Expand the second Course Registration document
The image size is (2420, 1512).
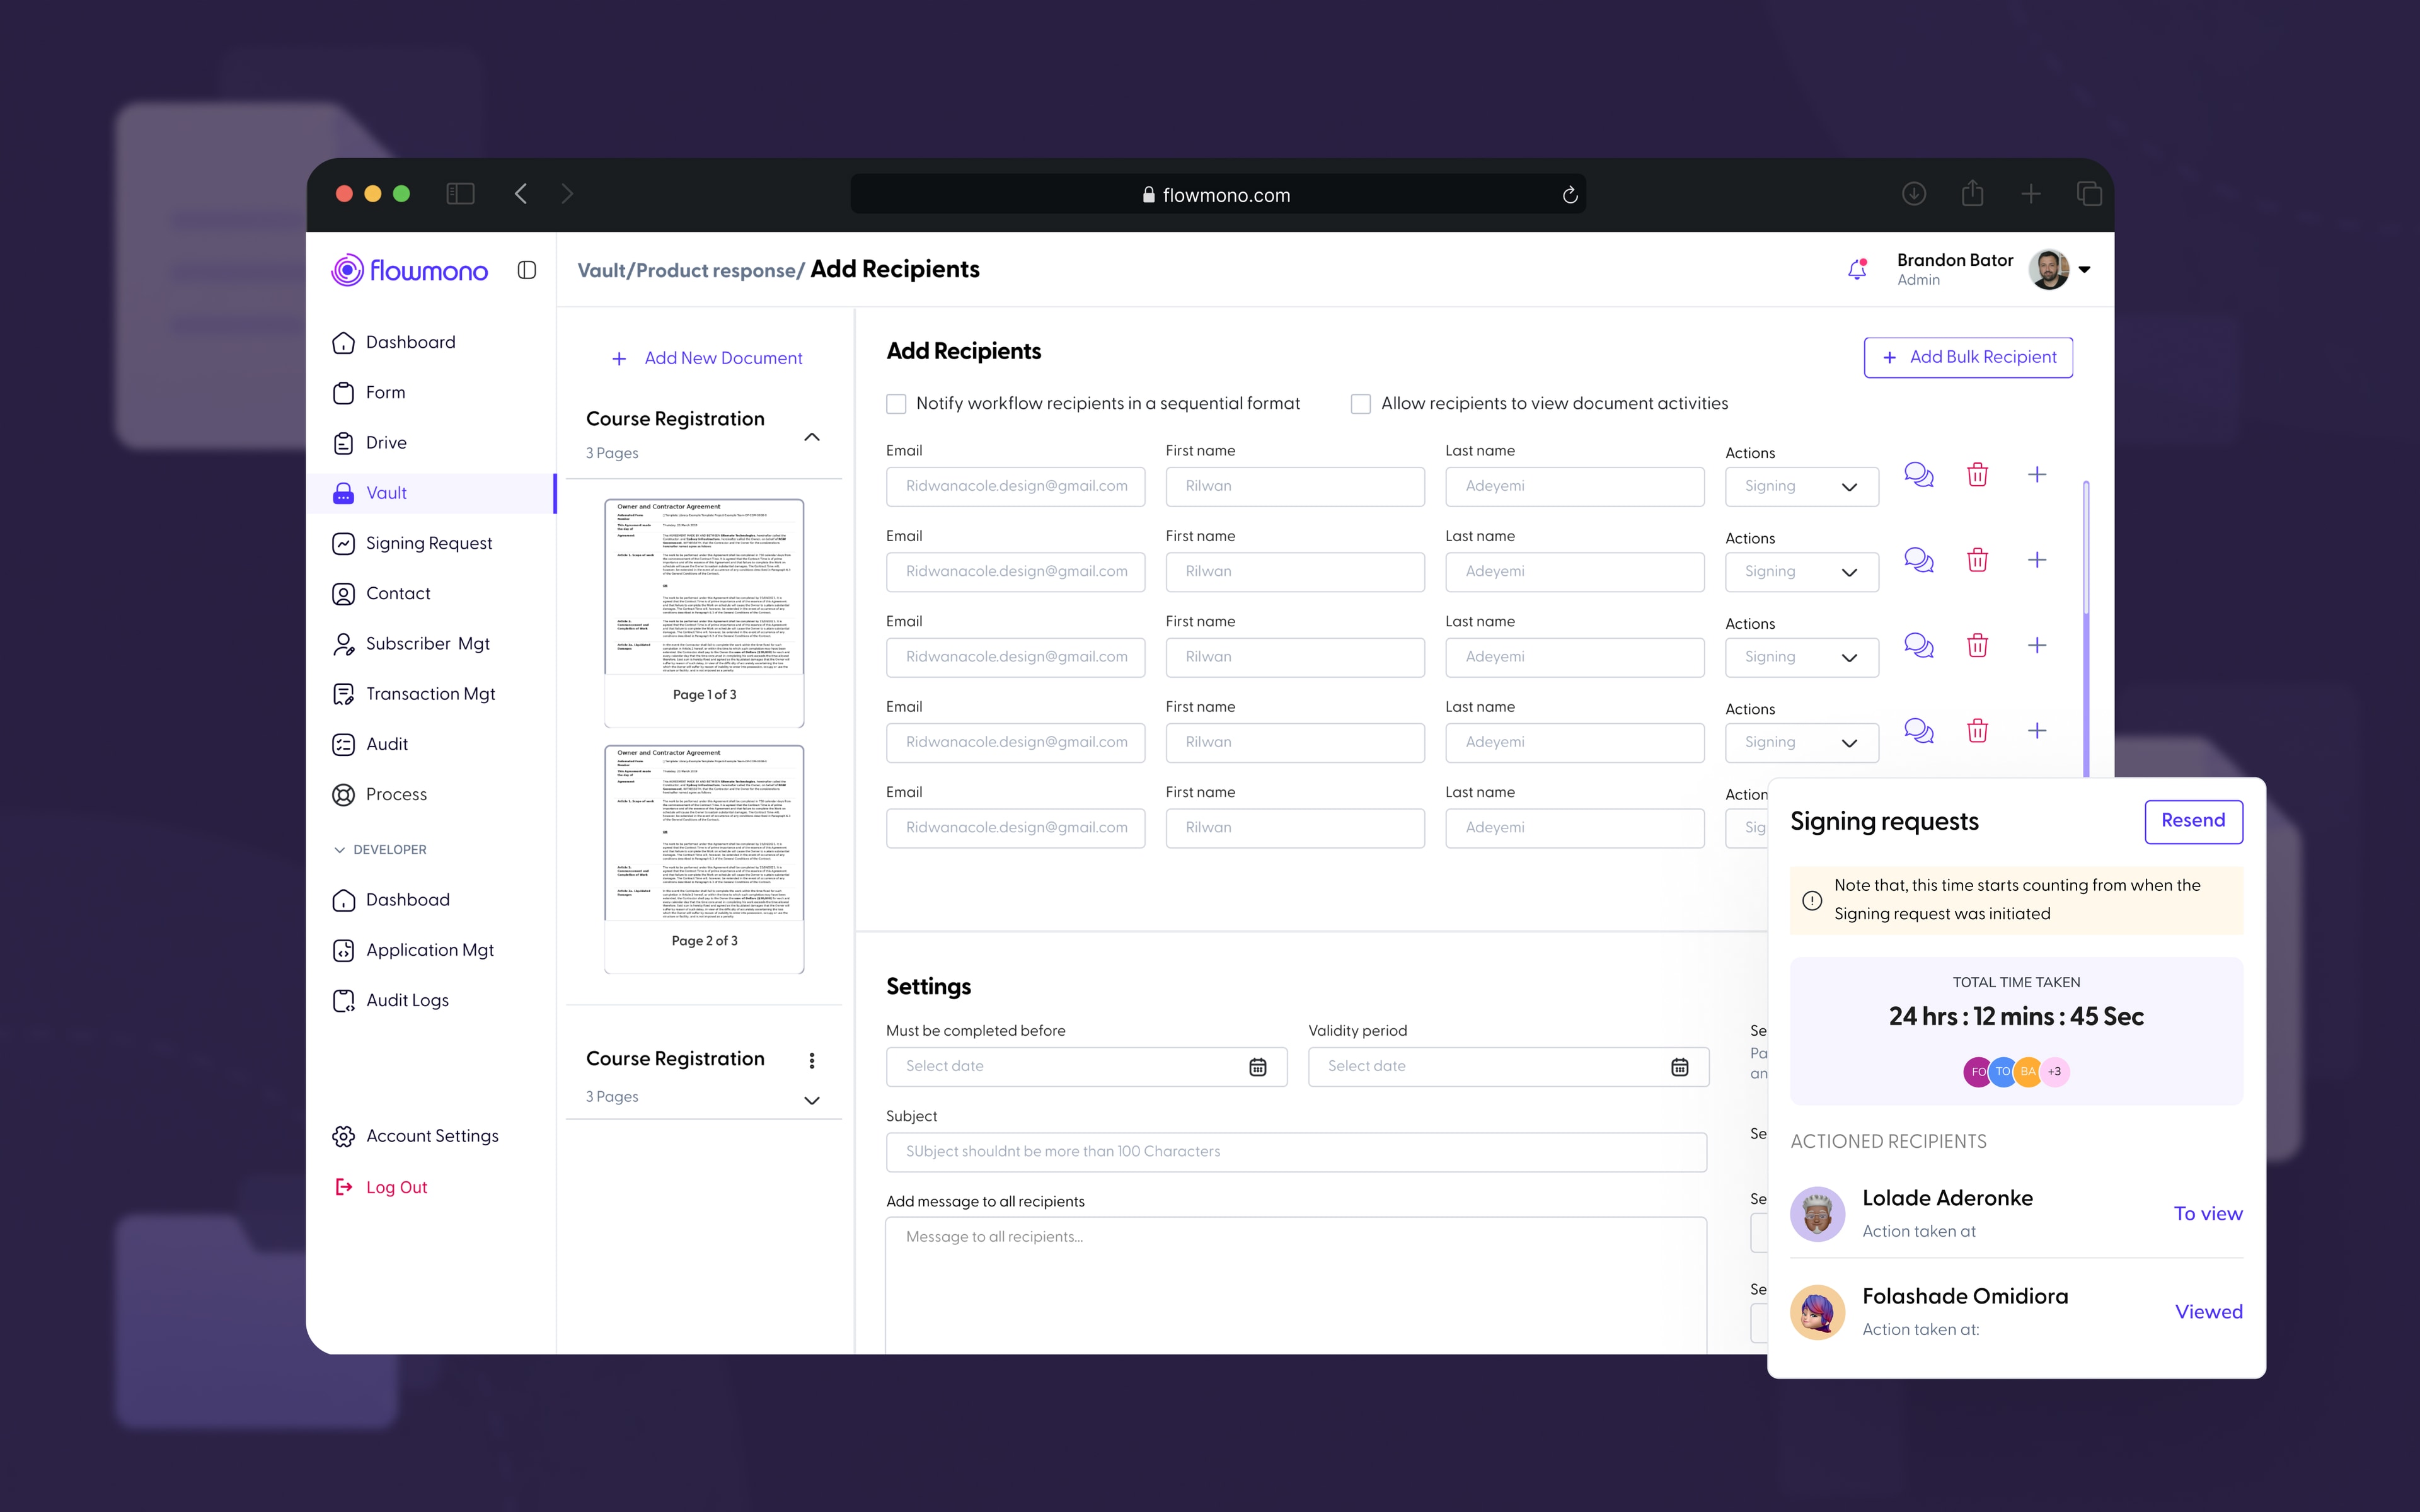pos(811,1100)
